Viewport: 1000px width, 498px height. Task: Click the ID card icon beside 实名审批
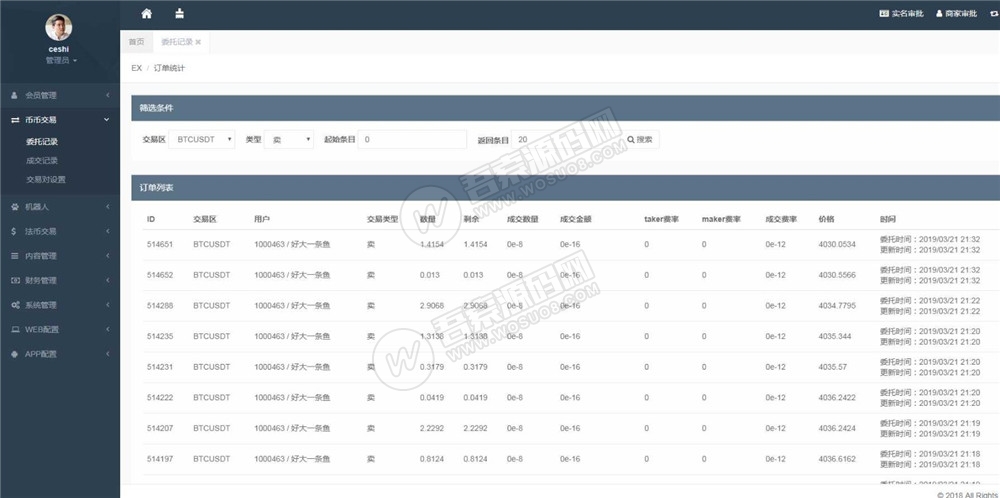[x=884, y=13]
